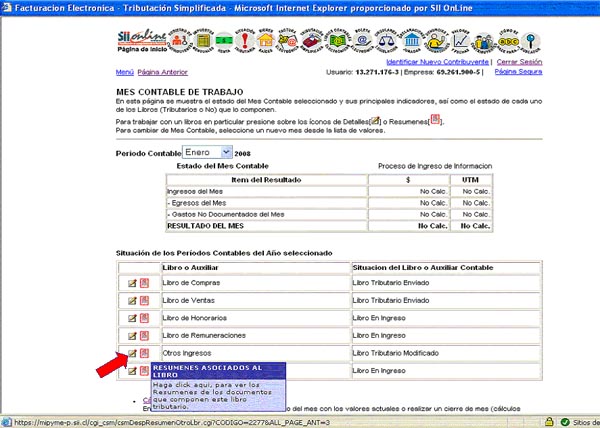Open summaries icon for Libro de Honorarios
The height and width of the screenshot is (428, 600).
pos(144,318)
